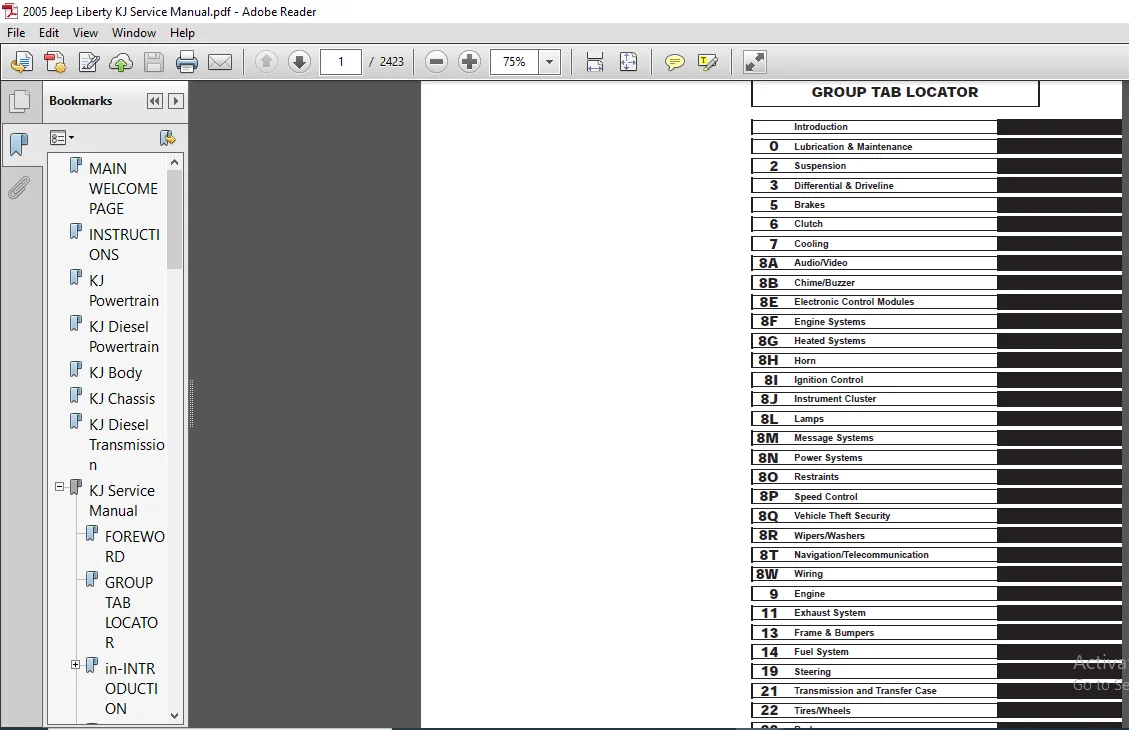Click the email envelope icon
1129x730 pixels.
(220, 63)
